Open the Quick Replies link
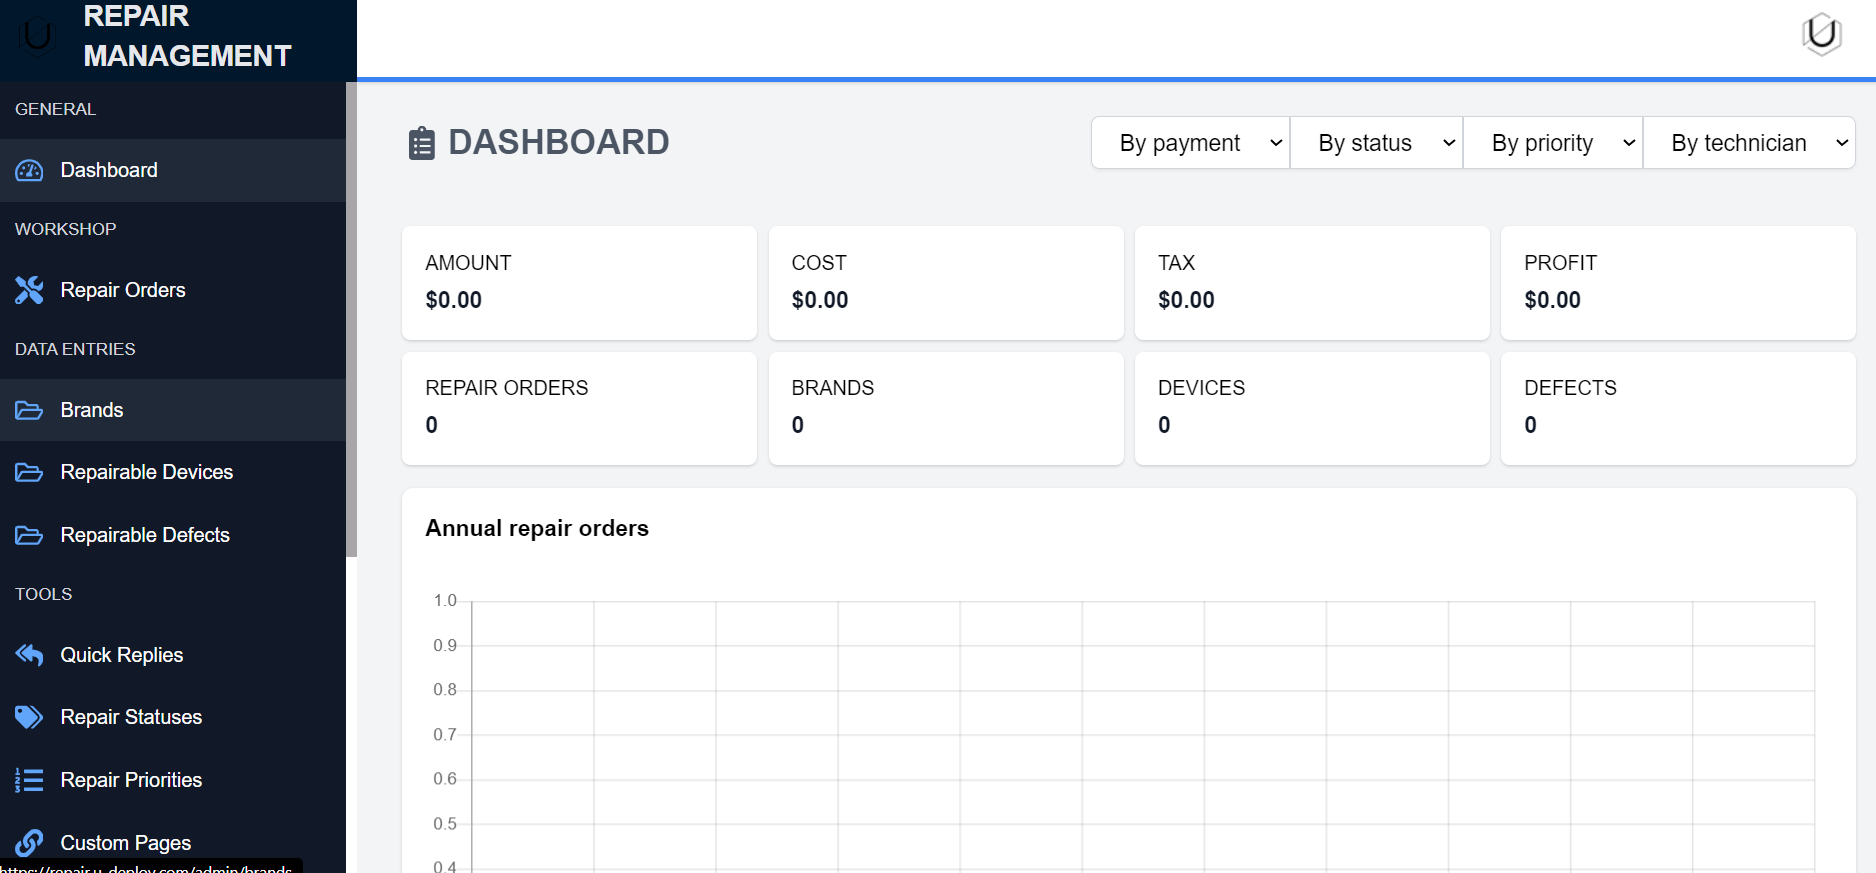 coord(122,655)
